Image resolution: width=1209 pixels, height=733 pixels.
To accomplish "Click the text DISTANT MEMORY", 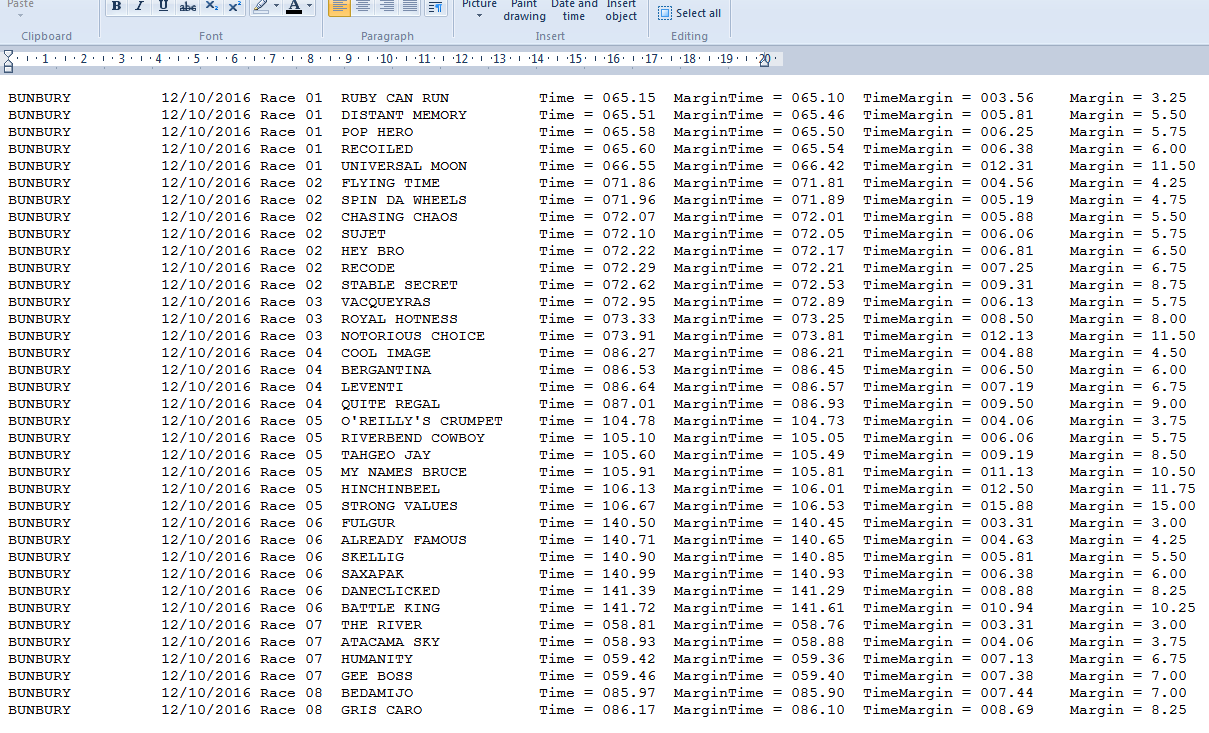I will point(404,115).
